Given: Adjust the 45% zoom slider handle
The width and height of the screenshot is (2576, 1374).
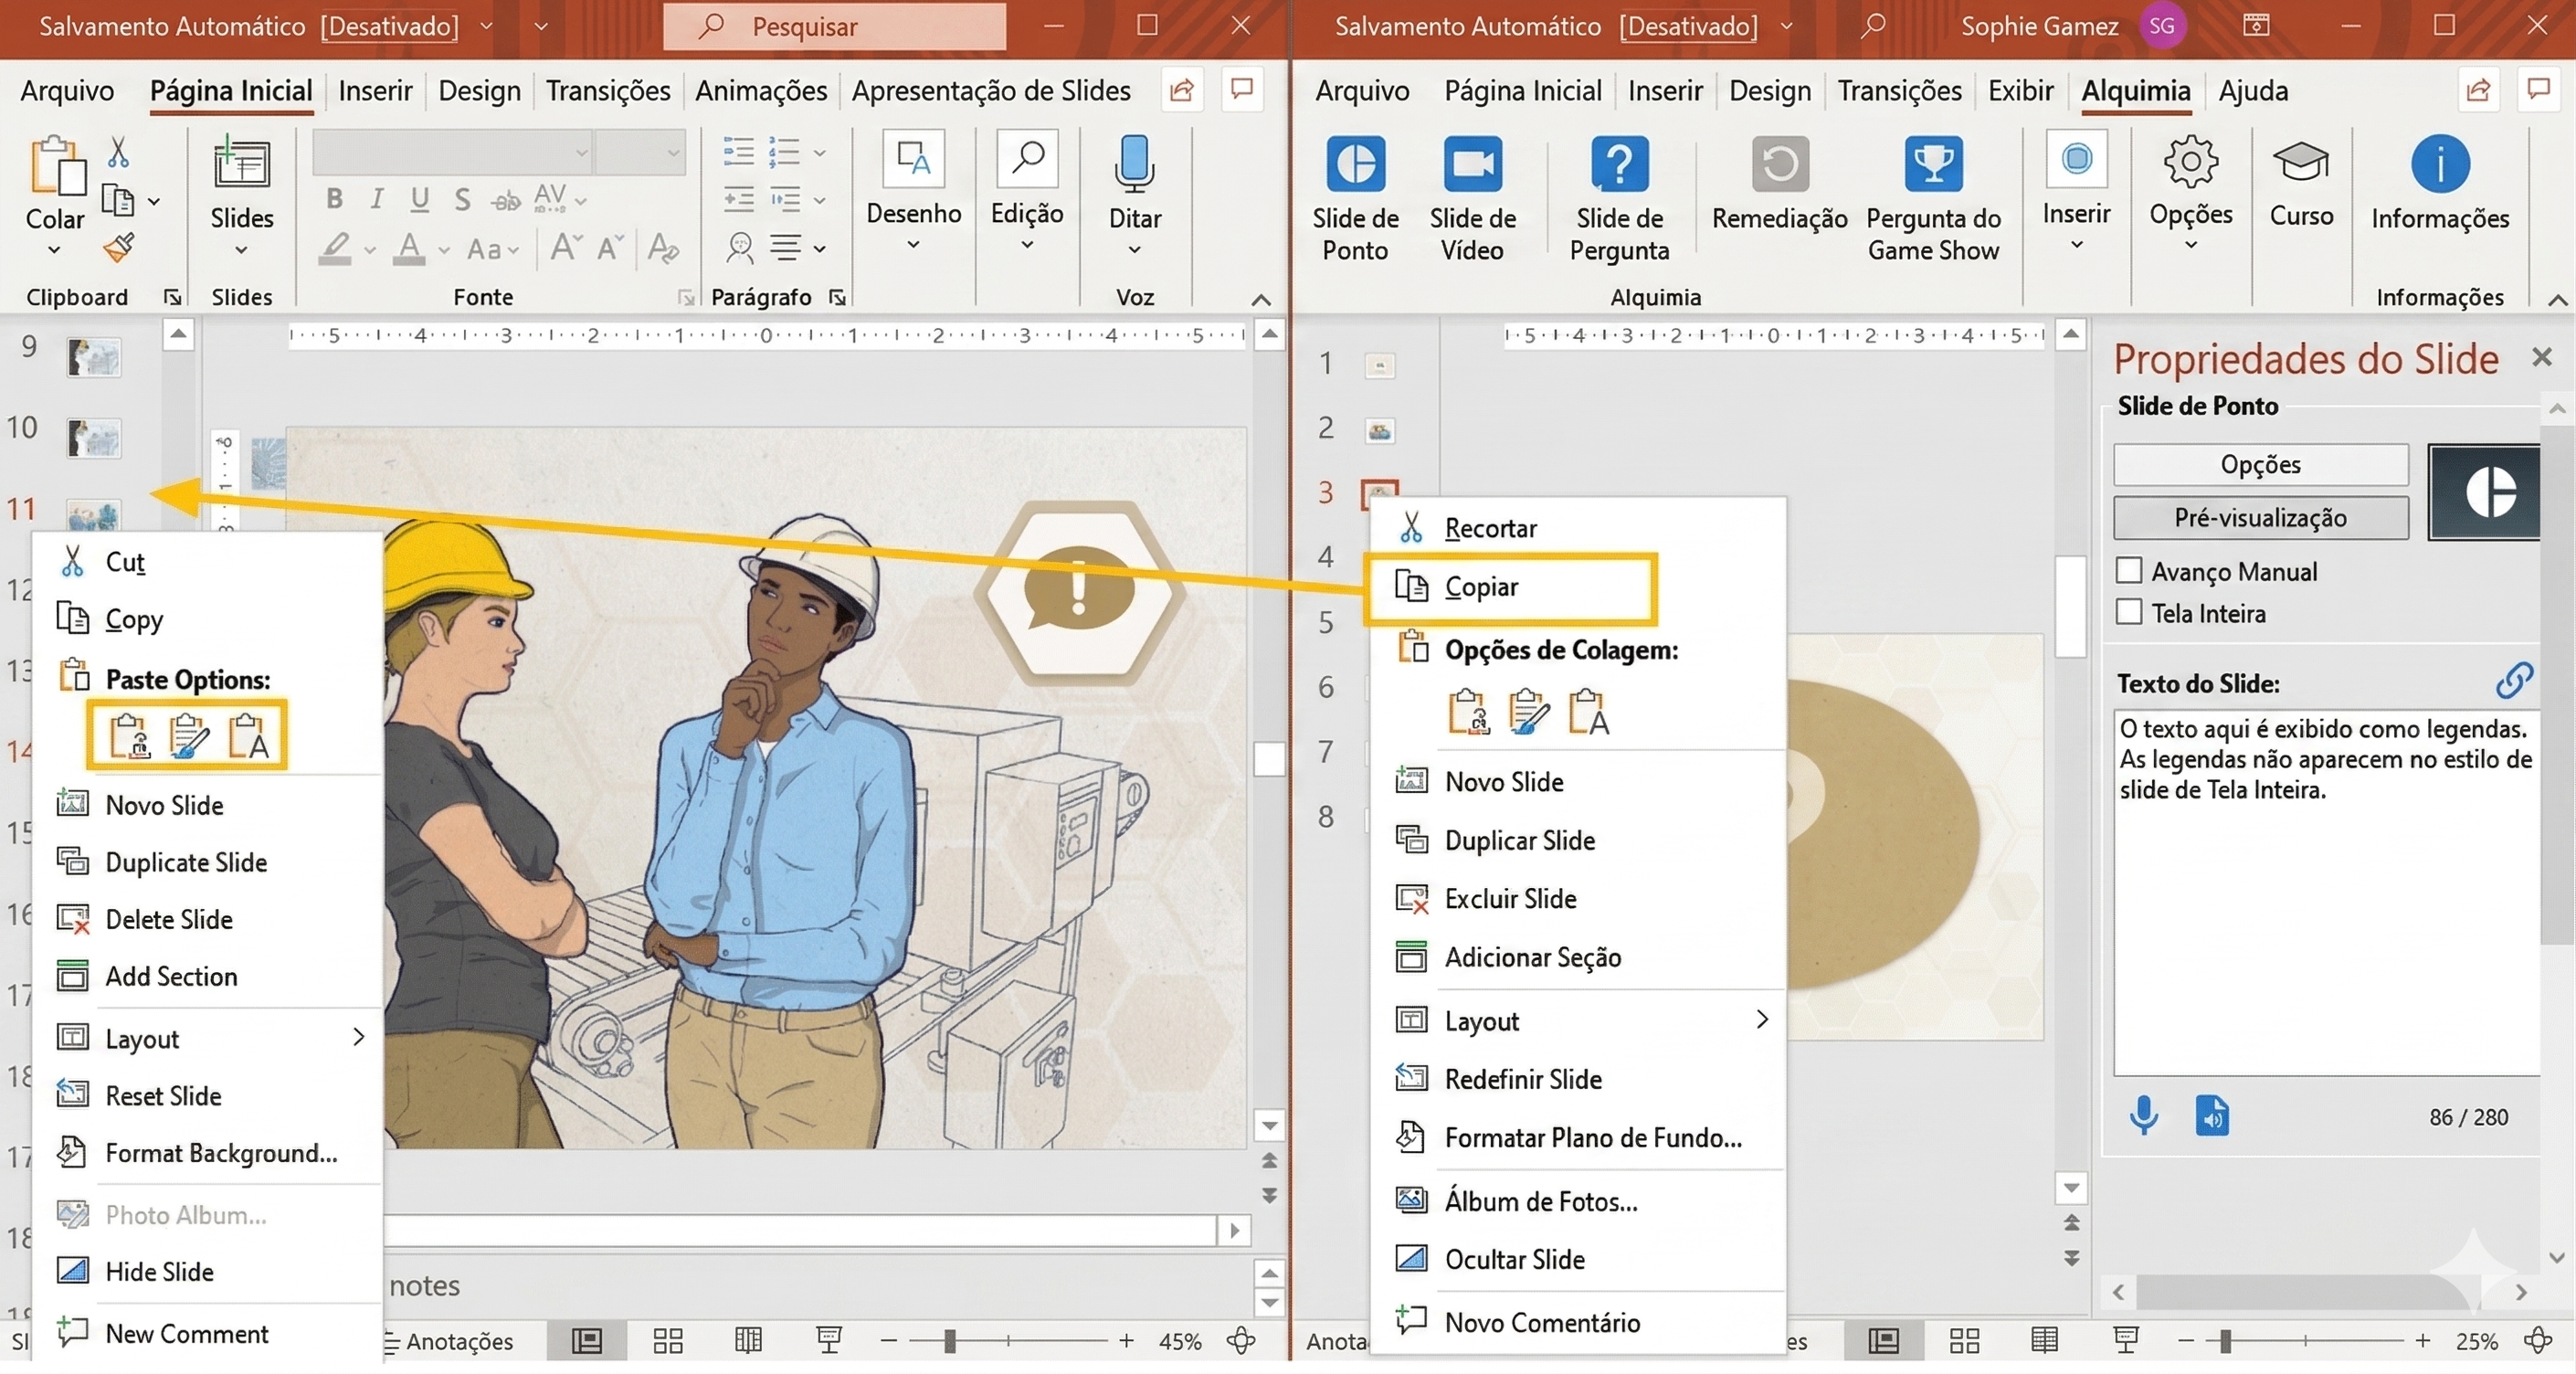Looking at the screenshot, I should pos(949,1341).
